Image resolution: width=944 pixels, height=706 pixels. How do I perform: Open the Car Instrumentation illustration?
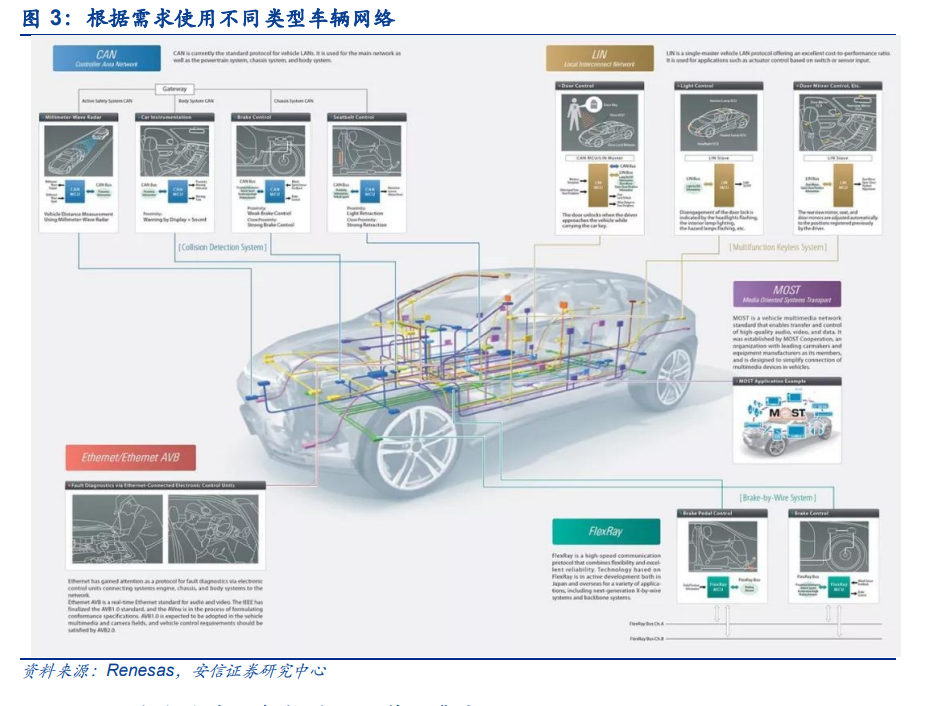[x=175, y=151]
